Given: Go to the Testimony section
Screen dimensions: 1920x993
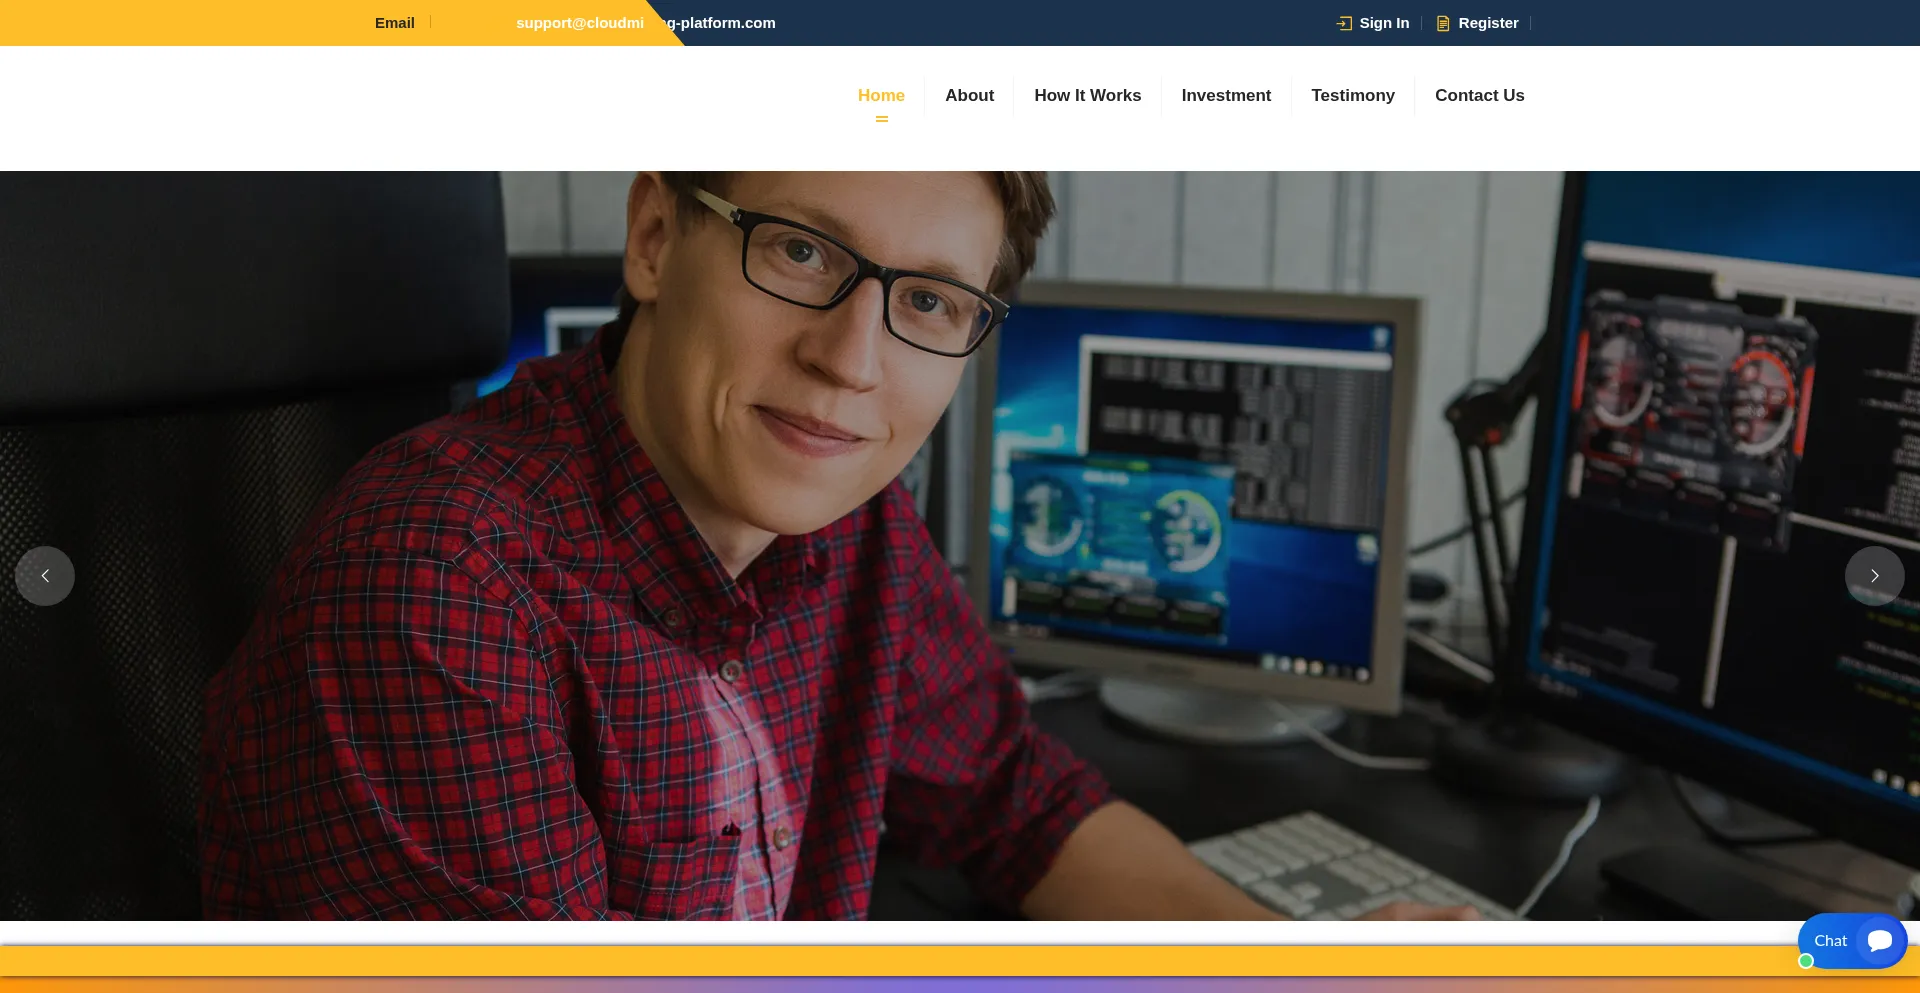Looking at the screenshot, I should click(x=1352, y=95).
